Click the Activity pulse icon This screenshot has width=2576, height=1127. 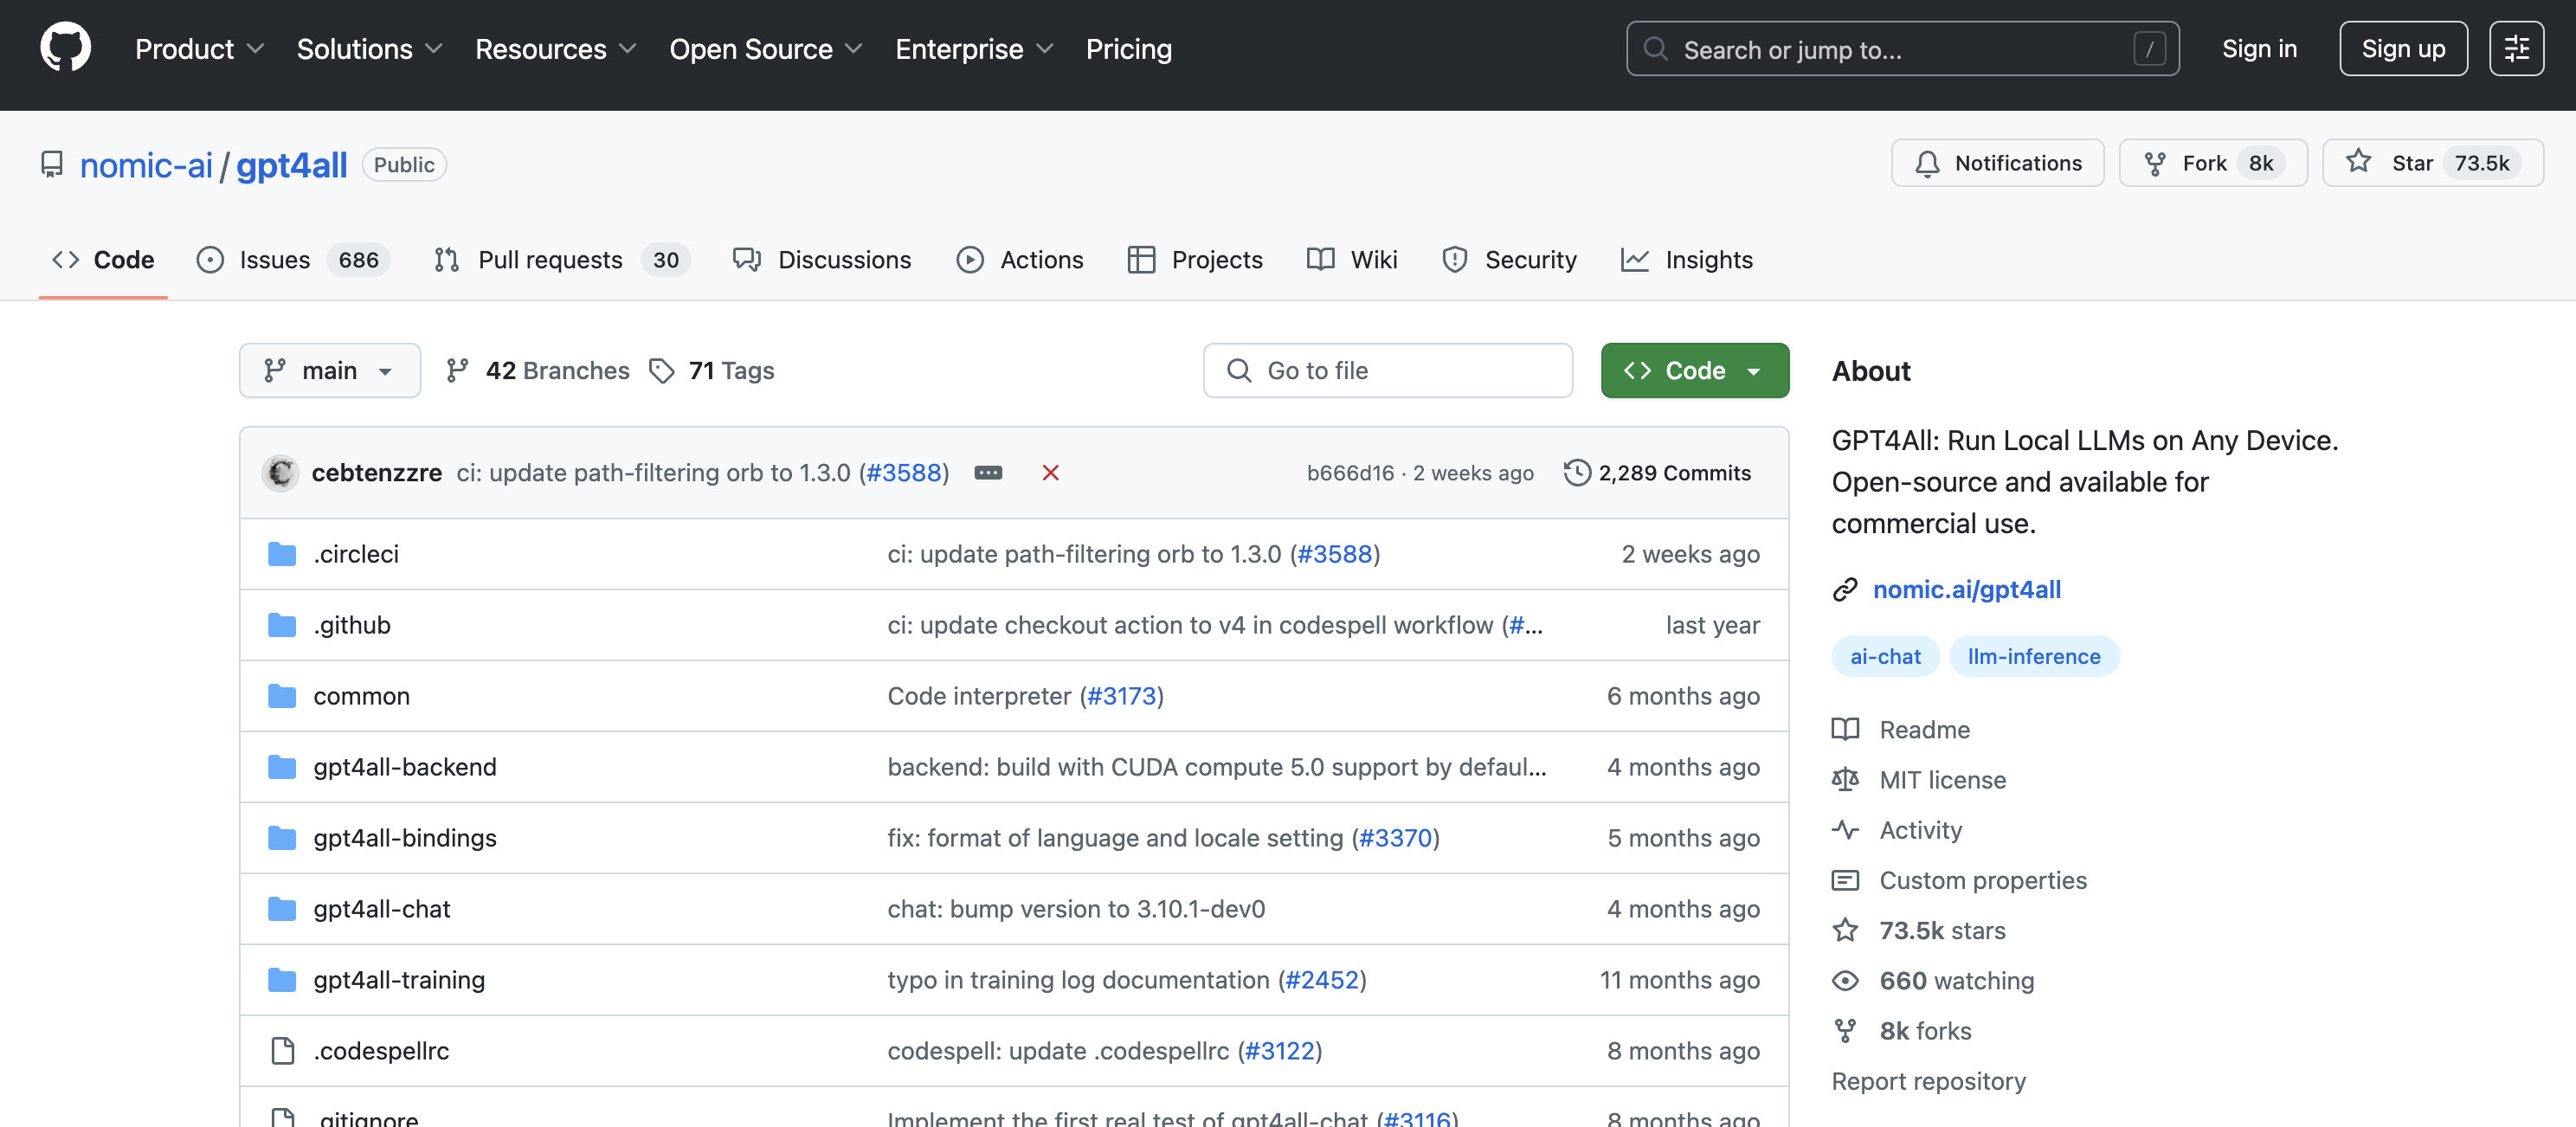1845,830
